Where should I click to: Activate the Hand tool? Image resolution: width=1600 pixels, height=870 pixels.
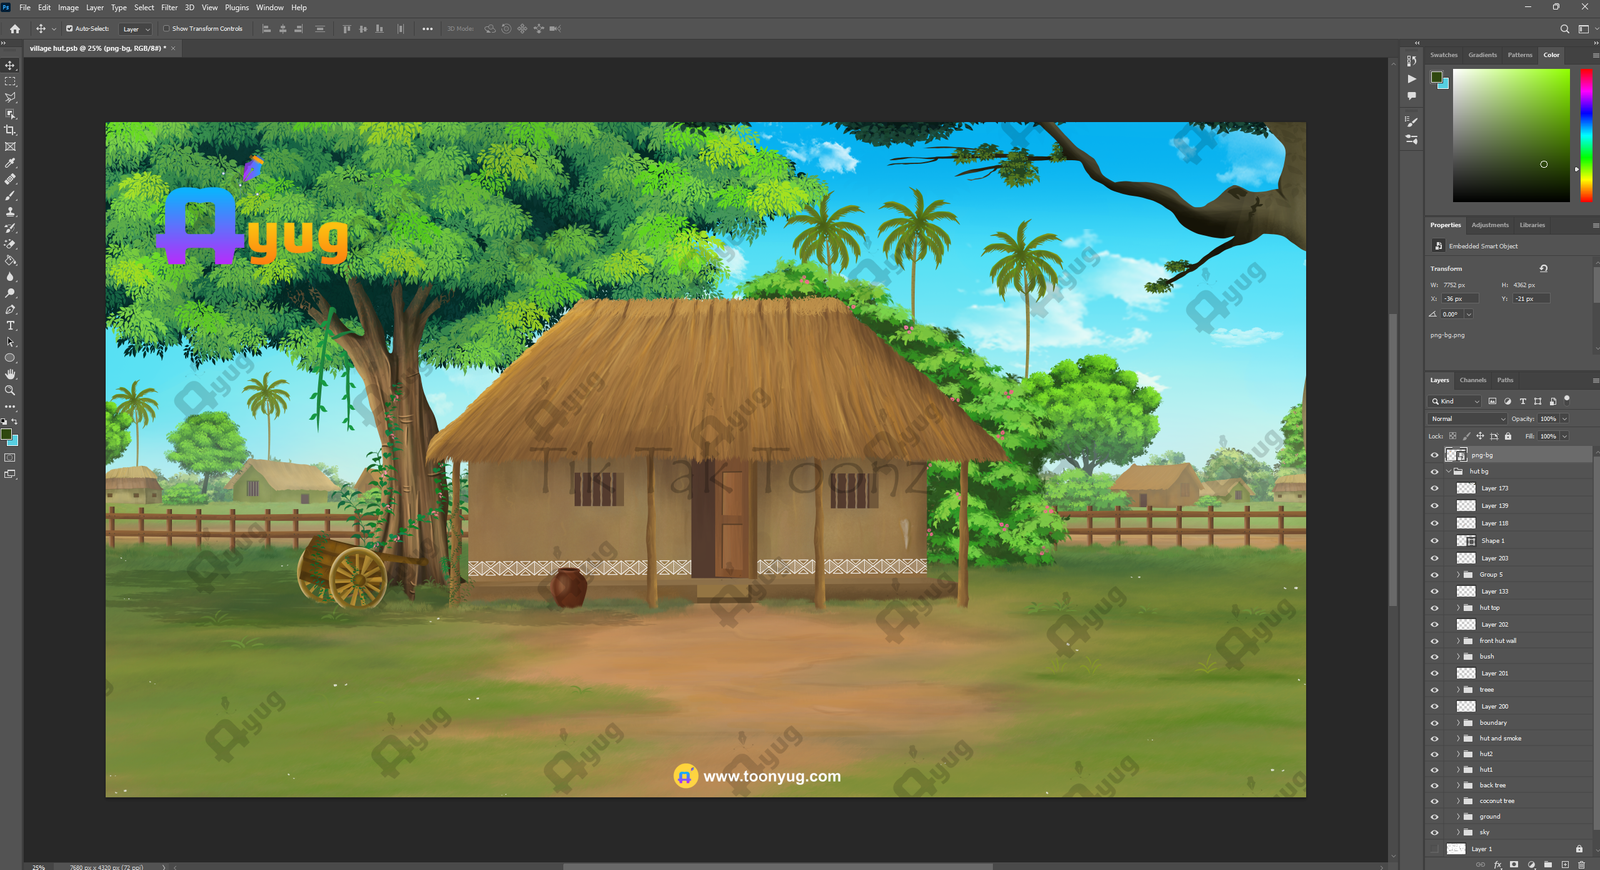point(10,374)
